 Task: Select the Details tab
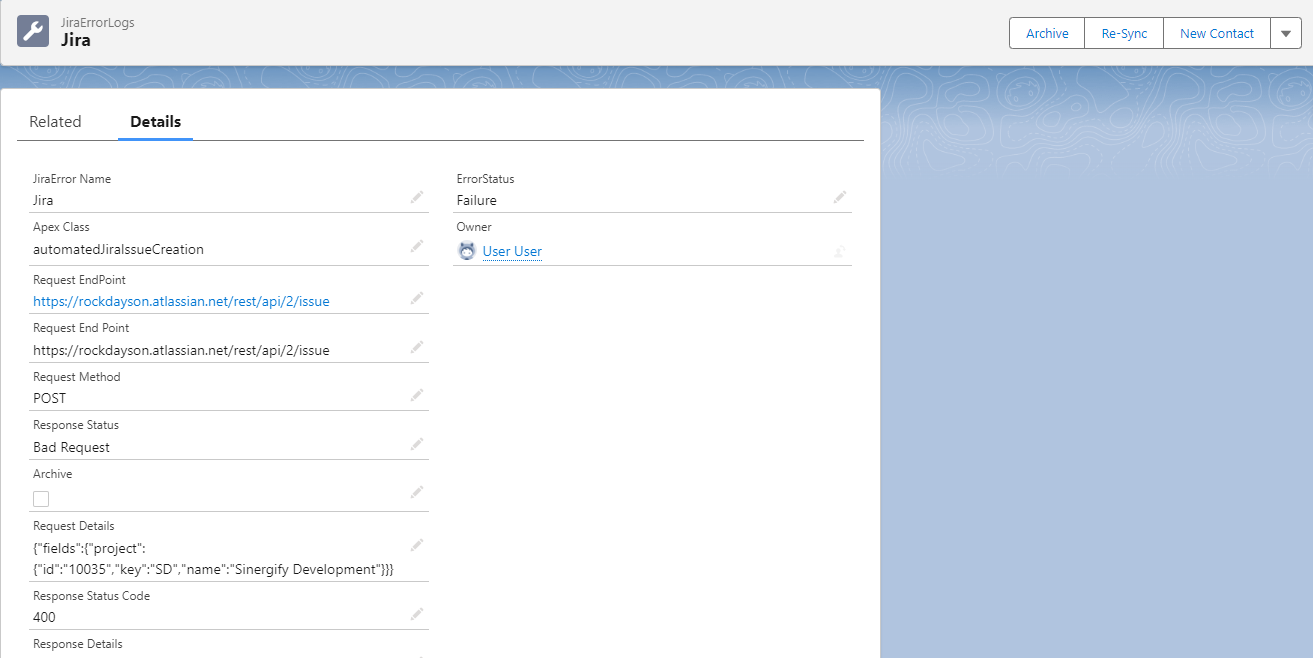[156, 121]
